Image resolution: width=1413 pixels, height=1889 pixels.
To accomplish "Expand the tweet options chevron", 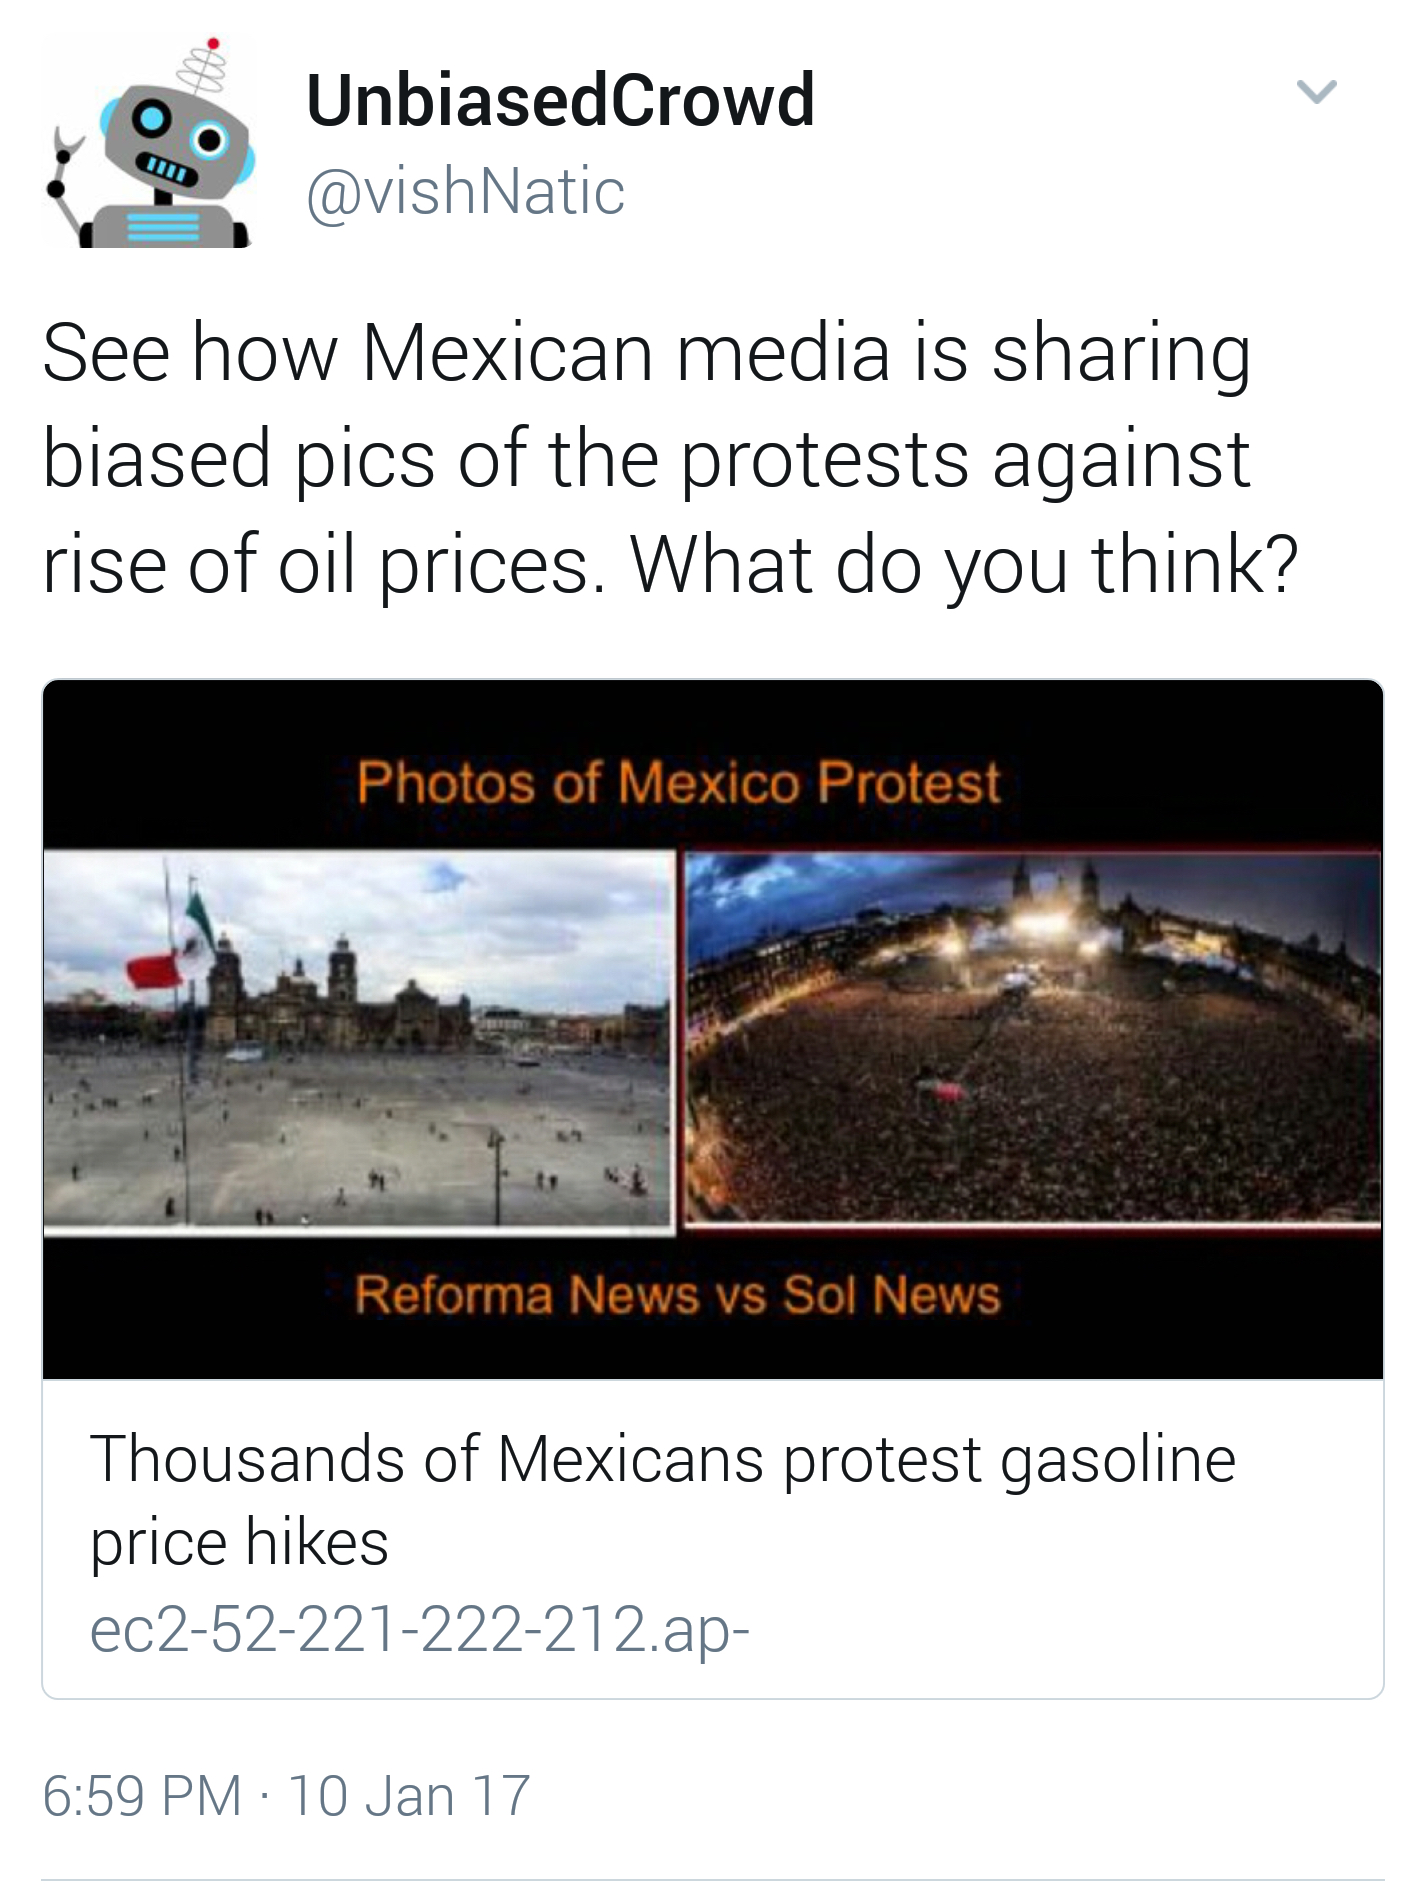I will click(x=1316, y=92).
